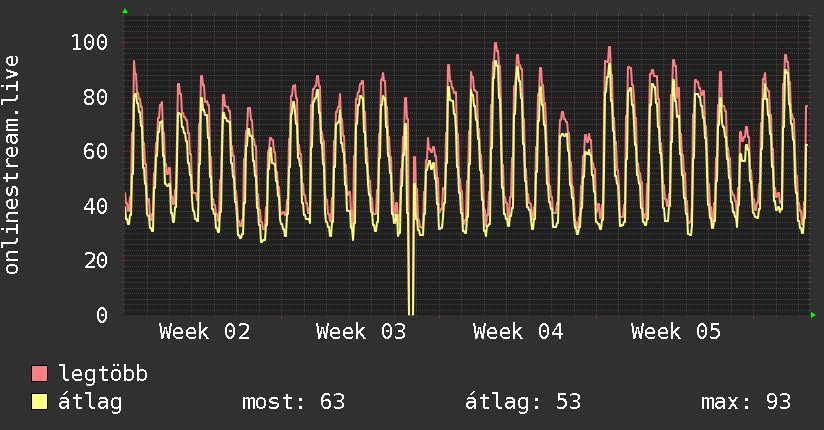The width and height of the screenshot is (824, 430).
Task: Click the Week 02 axis label
Action: pyautogui.click(x=204, y=332)
